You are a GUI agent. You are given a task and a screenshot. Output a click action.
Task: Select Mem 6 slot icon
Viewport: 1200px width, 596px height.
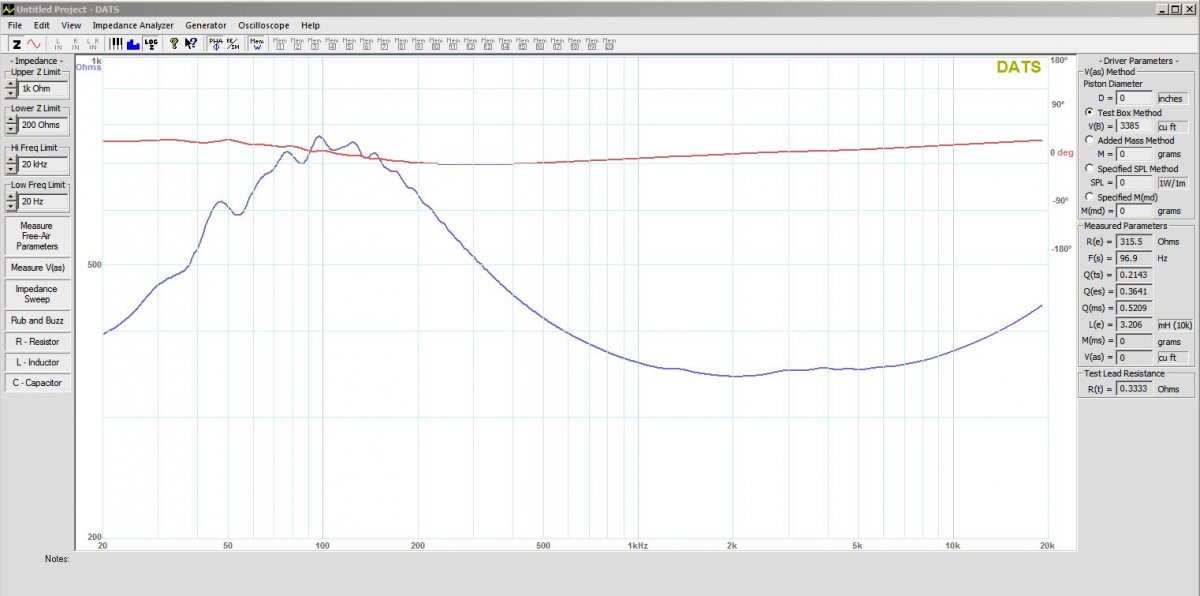click(x=366, y=44)
